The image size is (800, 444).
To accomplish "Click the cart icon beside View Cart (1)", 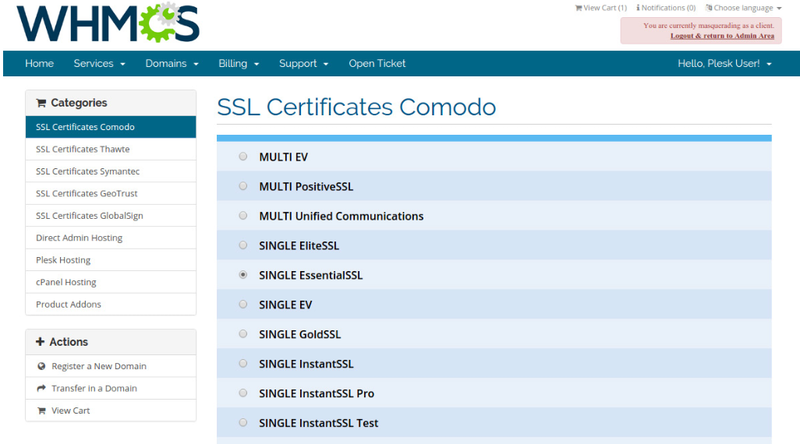I will click(x=578, y=8).
